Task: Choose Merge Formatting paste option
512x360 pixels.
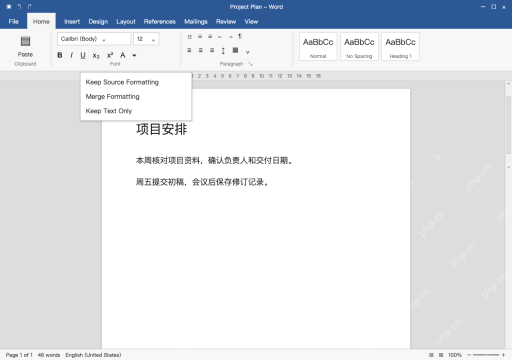Action: [x=136, y=96]
